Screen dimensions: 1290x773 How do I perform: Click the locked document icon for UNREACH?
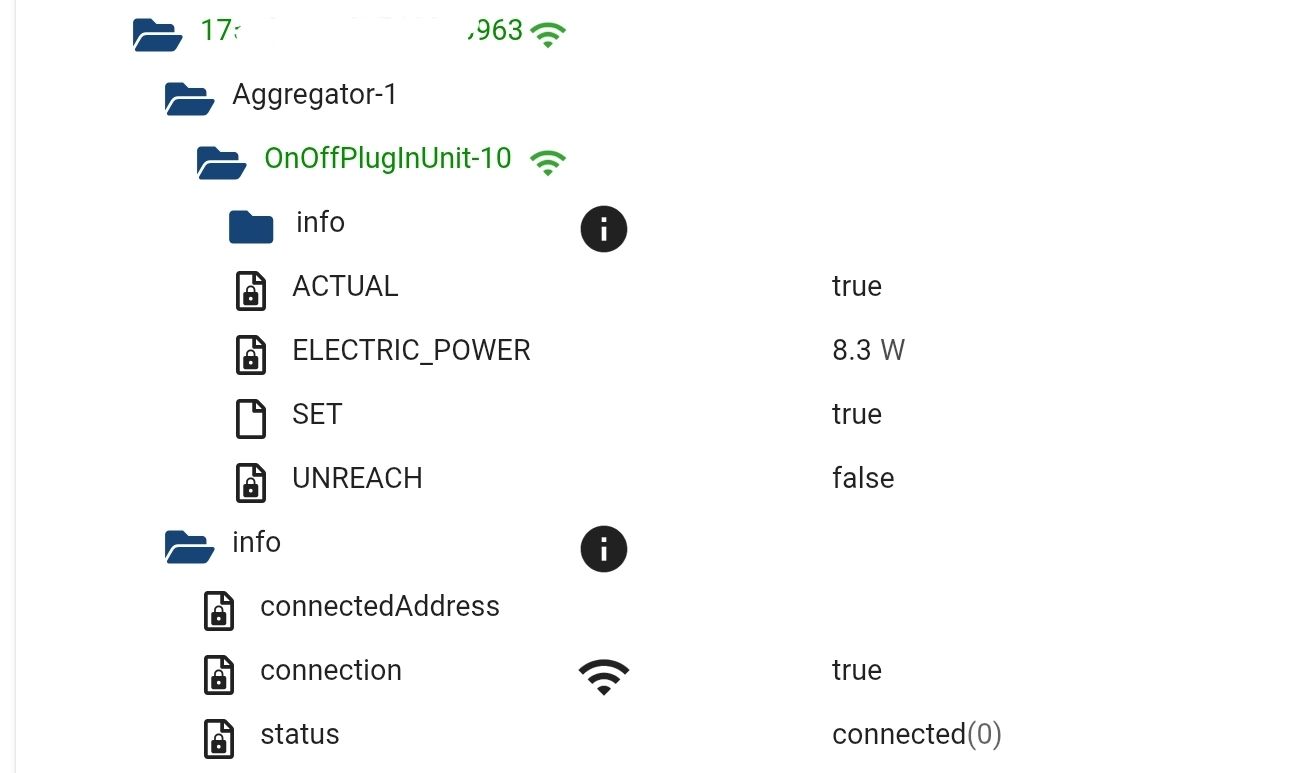(250, 482)
